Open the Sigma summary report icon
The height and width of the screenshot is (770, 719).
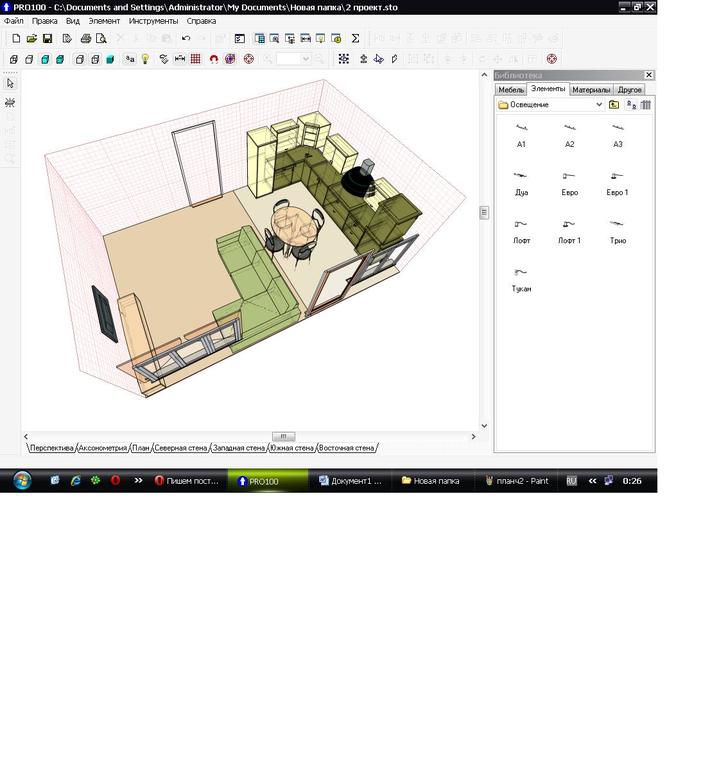355,39
